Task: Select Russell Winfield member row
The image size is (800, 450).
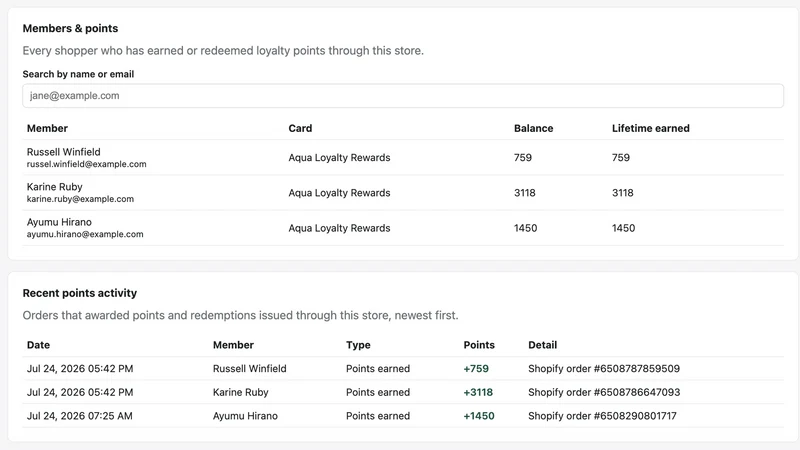Action: pos(403,158)
